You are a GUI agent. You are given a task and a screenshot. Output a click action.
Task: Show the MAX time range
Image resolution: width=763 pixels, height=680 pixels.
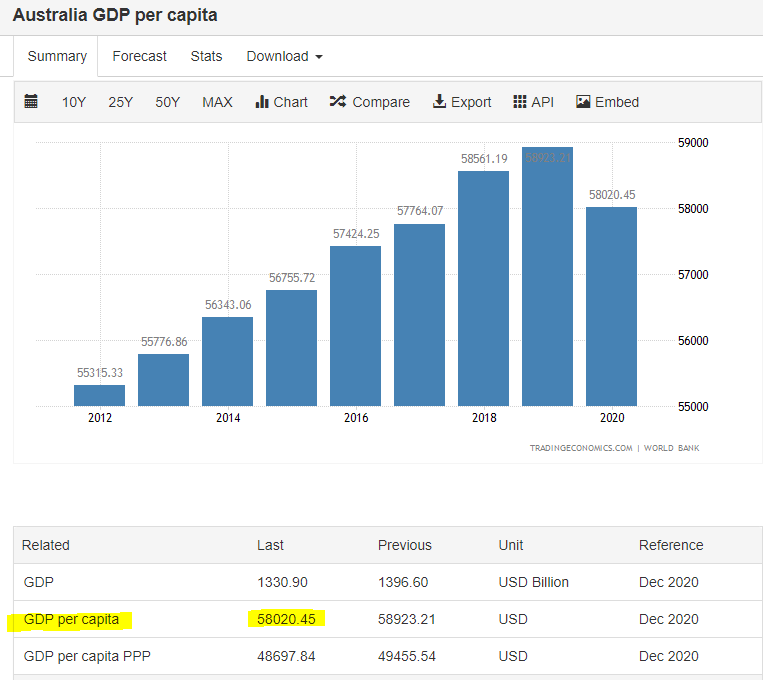pyautogui.click(x=217, y=102)
